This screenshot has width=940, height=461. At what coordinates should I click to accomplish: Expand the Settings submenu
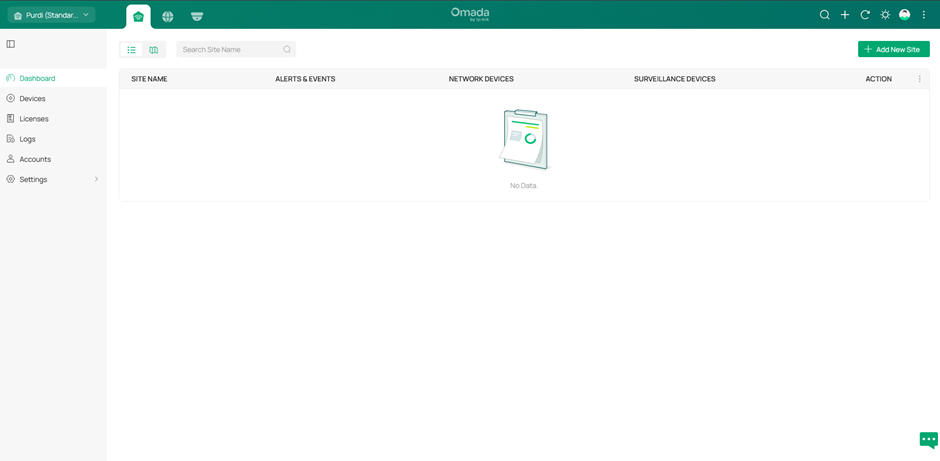[x=52, y=179]
